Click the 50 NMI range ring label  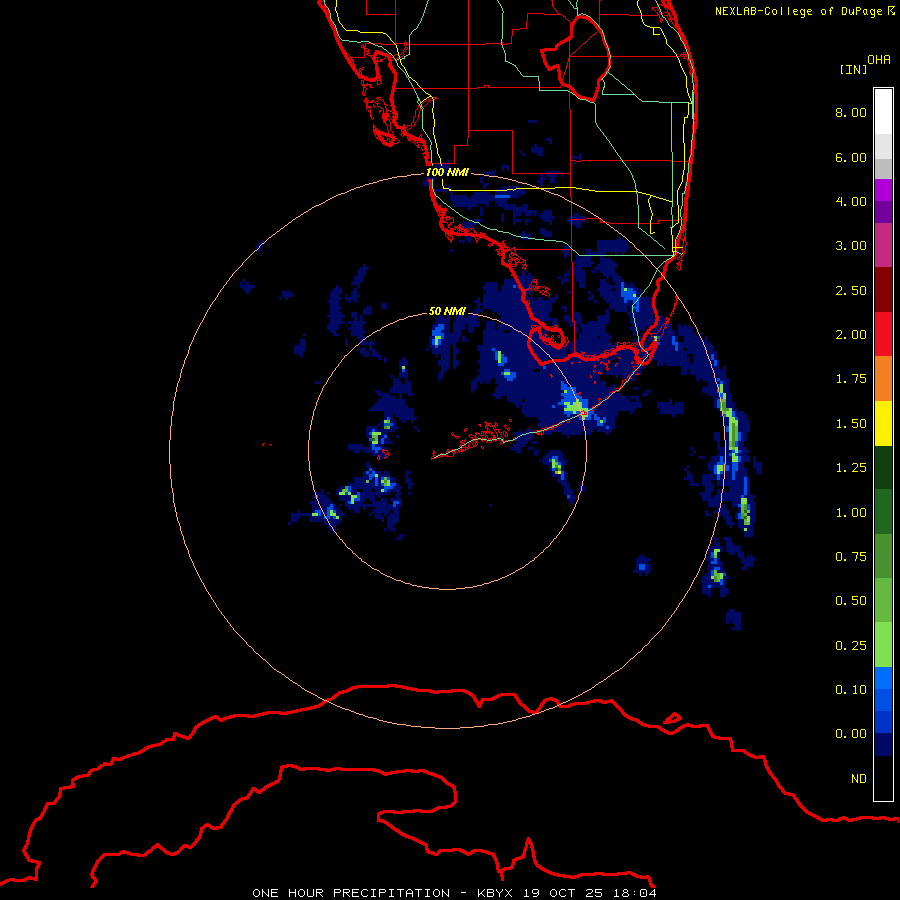pos(447,312)
